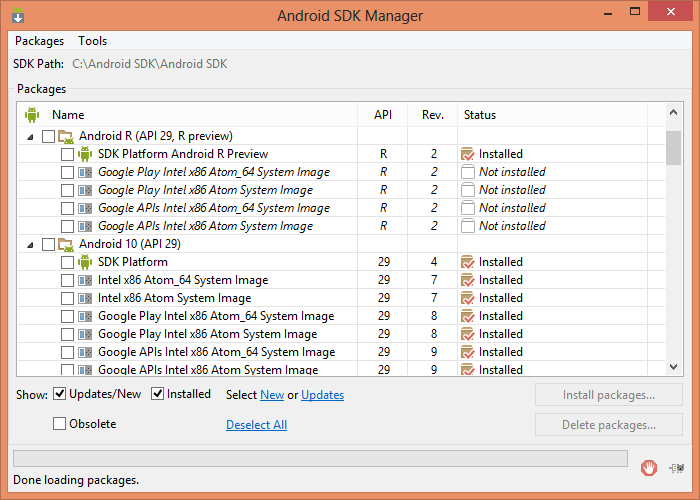
Task: Check Intel x86 Atom System Image 29 checkbox
Action: pos(67,298)
